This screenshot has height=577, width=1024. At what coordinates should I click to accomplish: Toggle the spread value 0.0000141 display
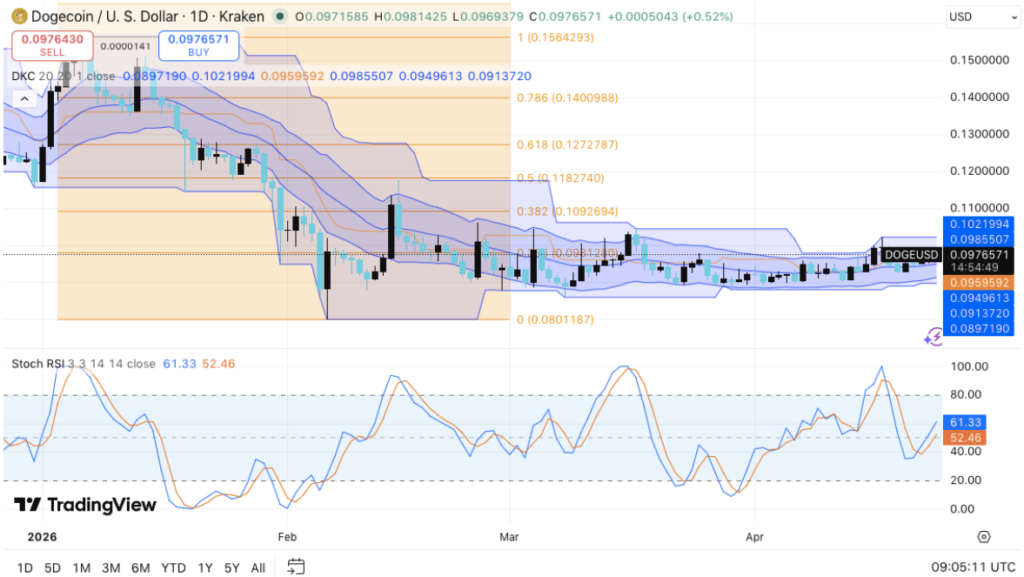125,46
